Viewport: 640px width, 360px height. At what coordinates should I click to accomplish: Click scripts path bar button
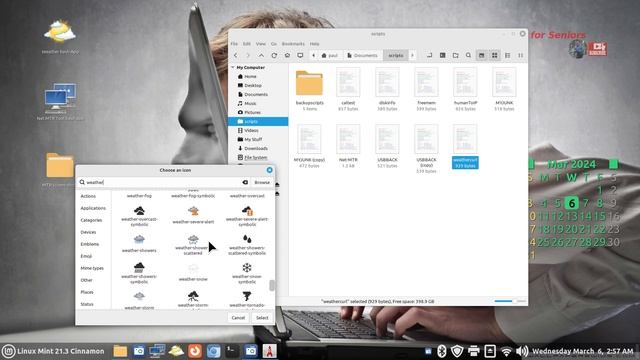[x=396, y=56]
